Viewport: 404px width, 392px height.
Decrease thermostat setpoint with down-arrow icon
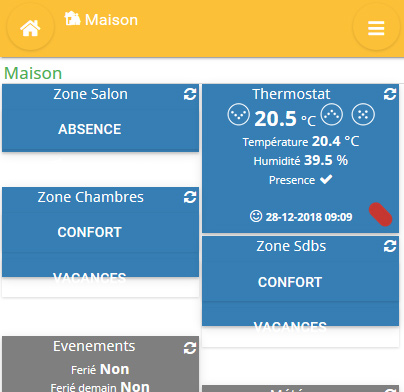(x=239, y=114)
